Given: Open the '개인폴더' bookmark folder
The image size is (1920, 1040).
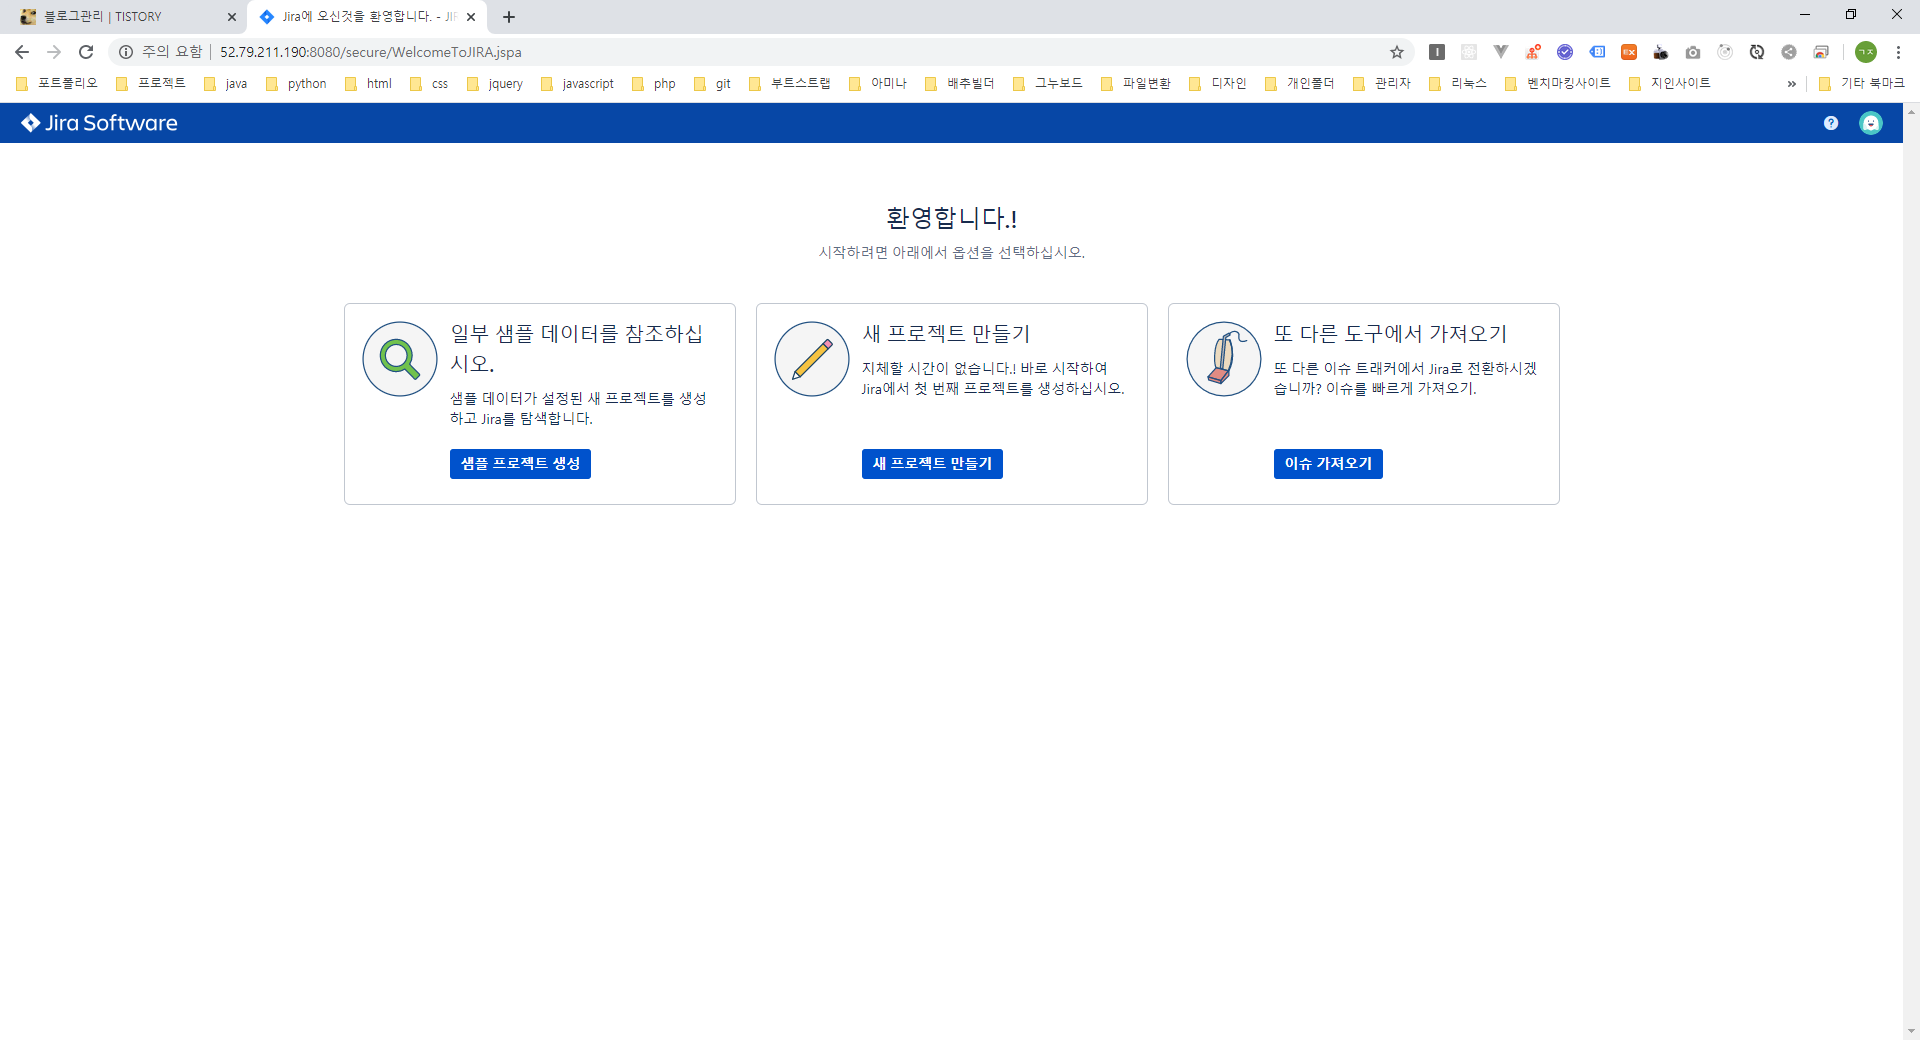Looking at the screenshot, I should (x=1300, y=84).
